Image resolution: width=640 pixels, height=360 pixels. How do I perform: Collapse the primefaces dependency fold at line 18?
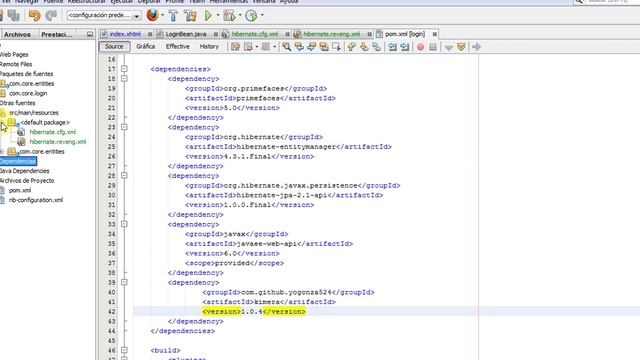[x=124, y=79]
